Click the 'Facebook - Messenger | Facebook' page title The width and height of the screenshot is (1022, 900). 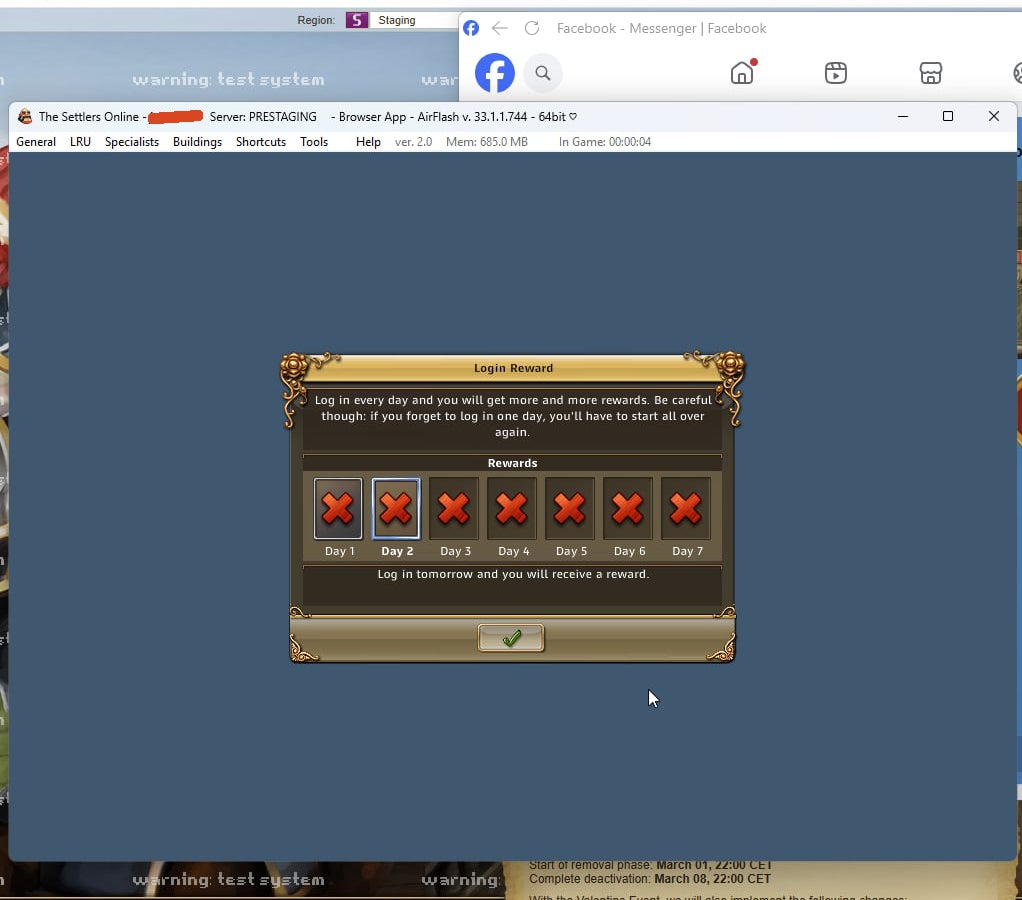(662, 28)
